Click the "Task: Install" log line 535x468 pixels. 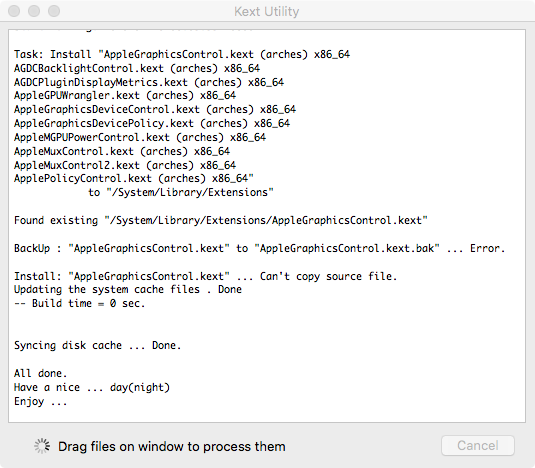tap(182, 54)
